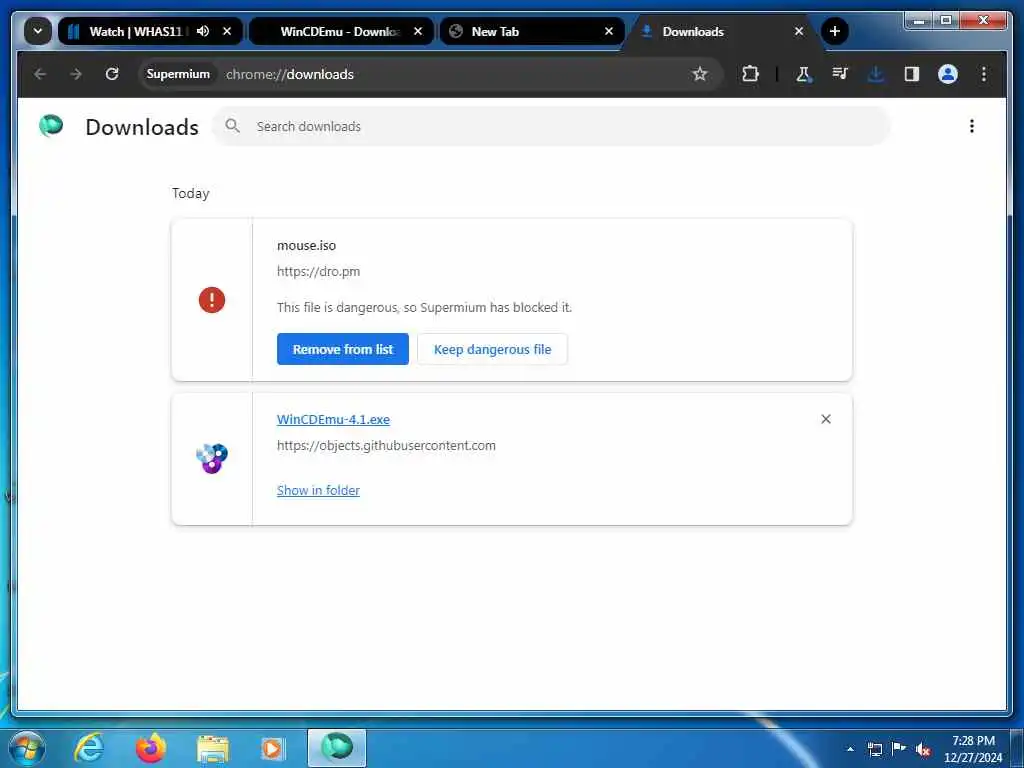Image resolution: width=1024 pixels, height=768 pixels.
Task: Click the Search downloads field
Action: pos(551,126)
